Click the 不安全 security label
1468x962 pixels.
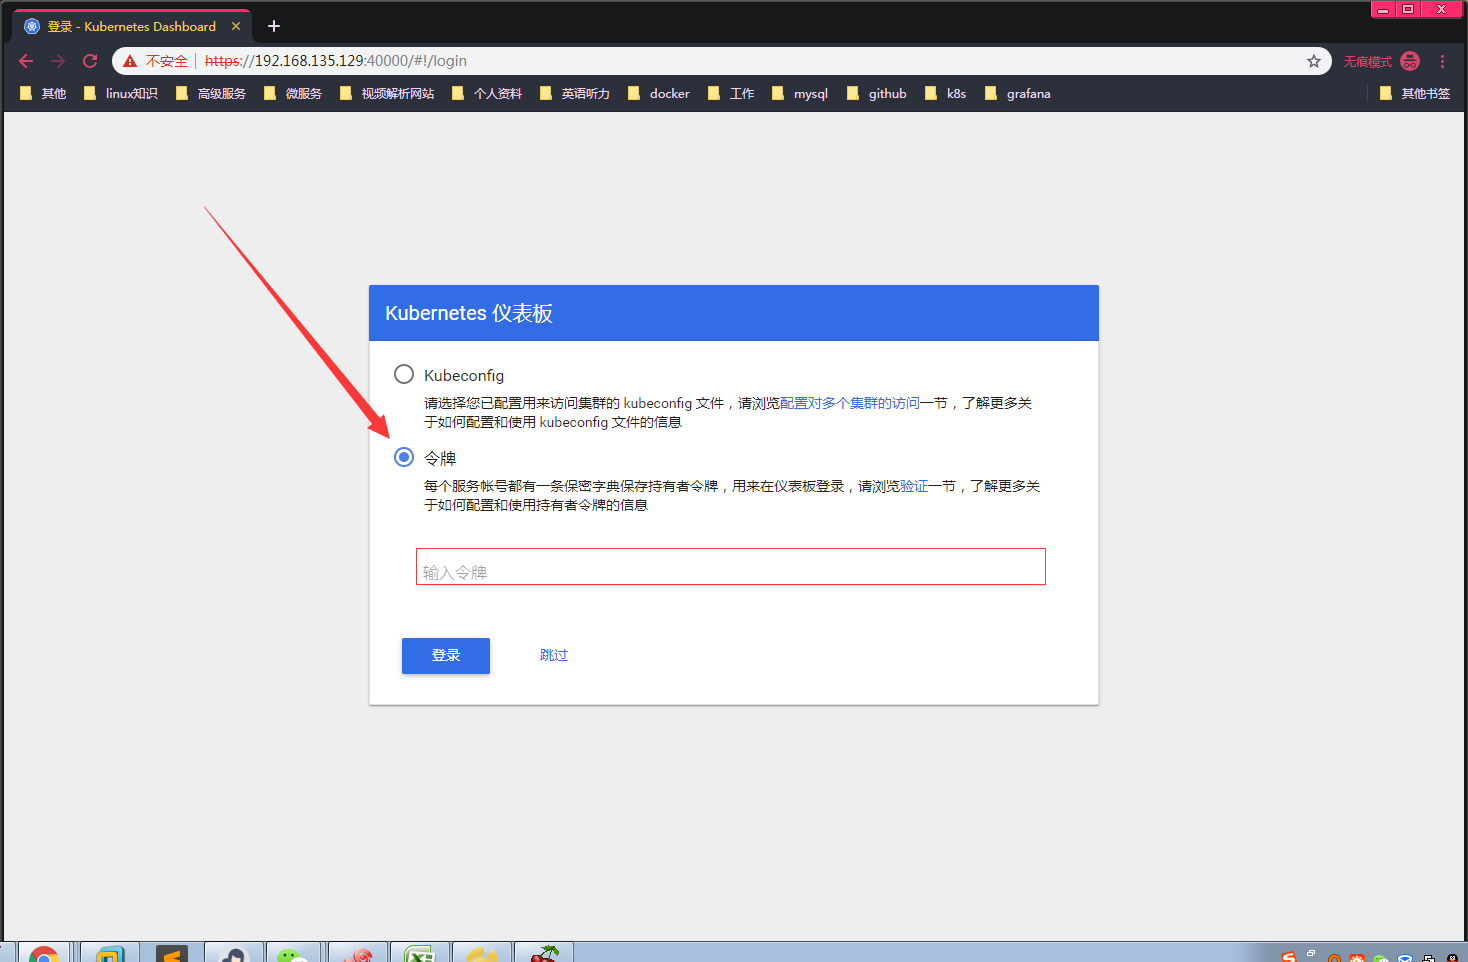[167, 61]
